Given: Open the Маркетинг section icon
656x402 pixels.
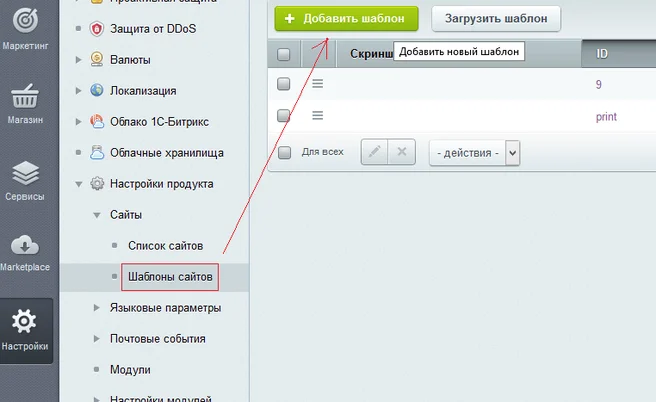Looking at the screenshot, I should (25, 20).
